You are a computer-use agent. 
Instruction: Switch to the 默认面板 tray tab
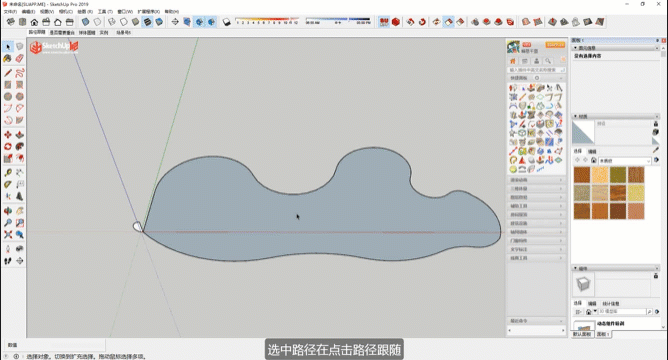pos(582,334)
